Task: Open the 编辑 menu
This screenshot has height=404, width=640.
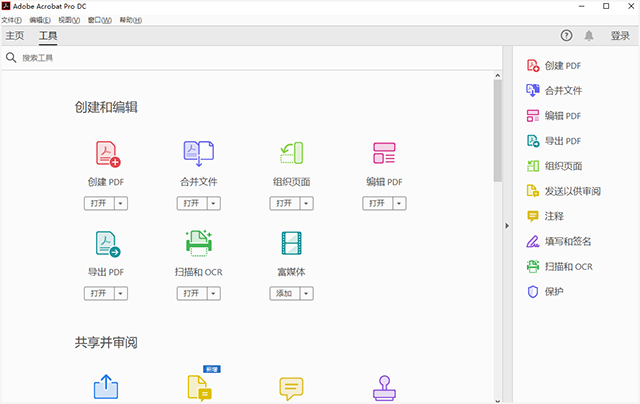Action: [40, 20]
